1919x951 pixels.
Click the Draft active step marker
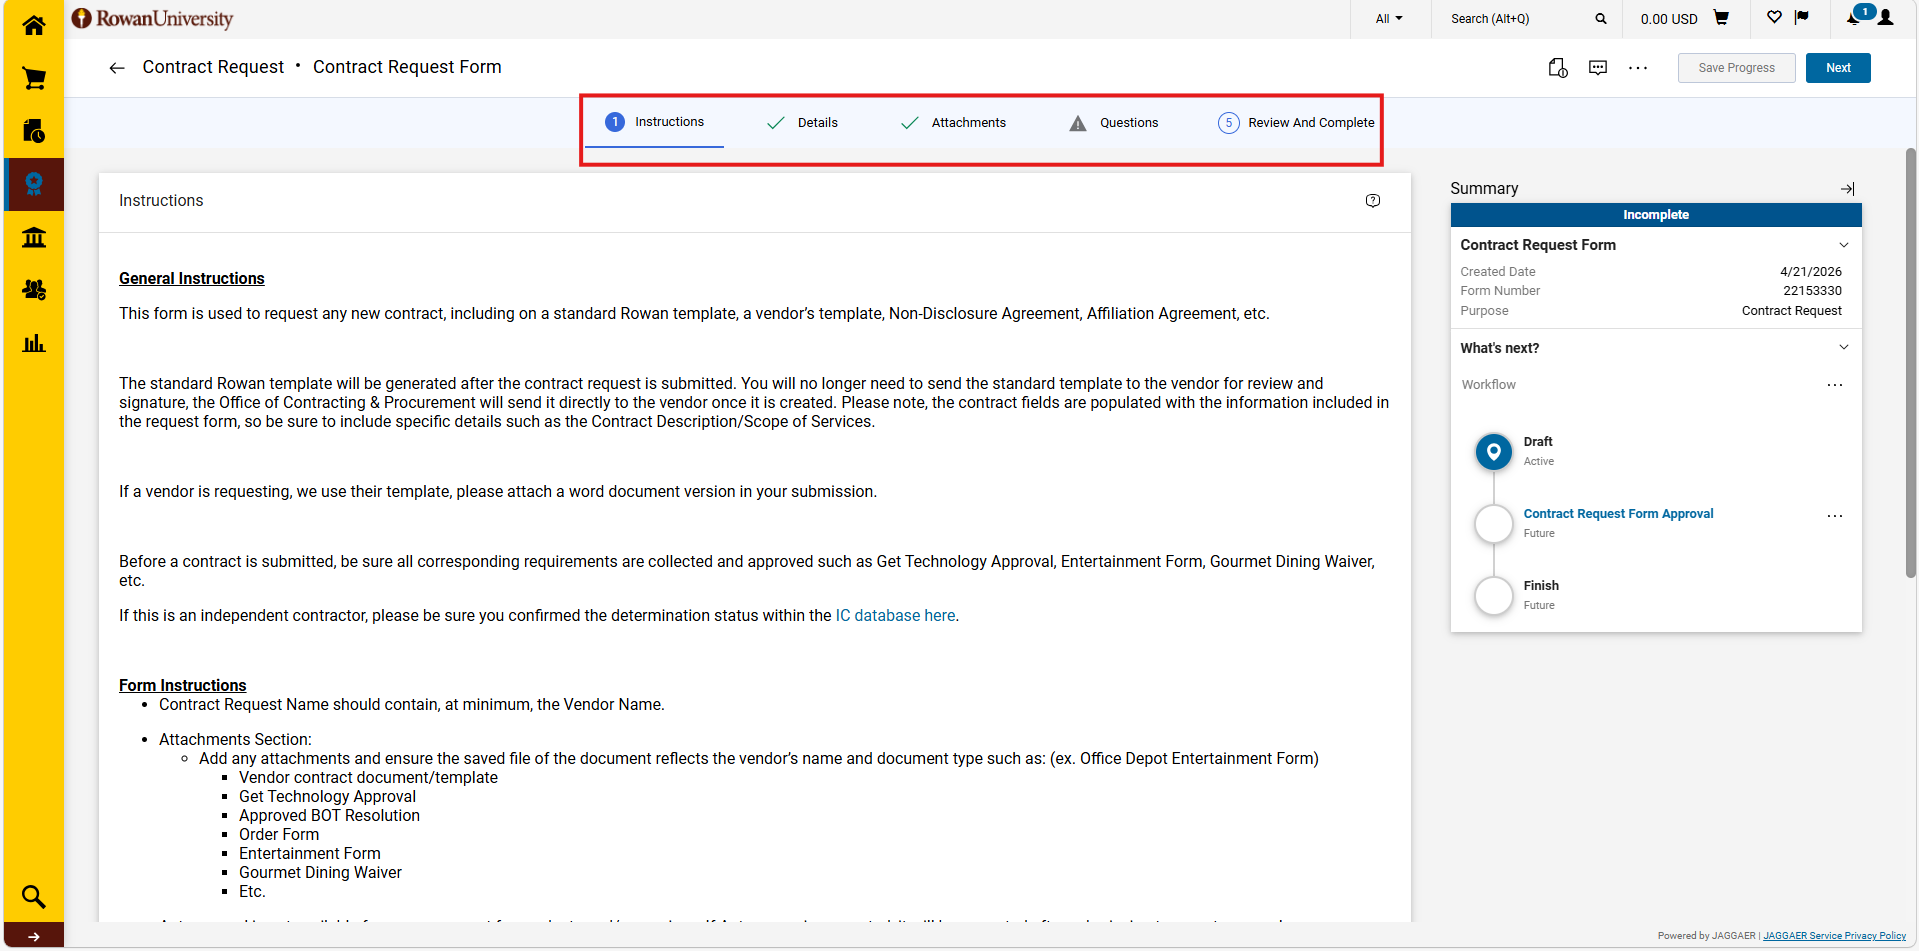(x=1494, y=452)
